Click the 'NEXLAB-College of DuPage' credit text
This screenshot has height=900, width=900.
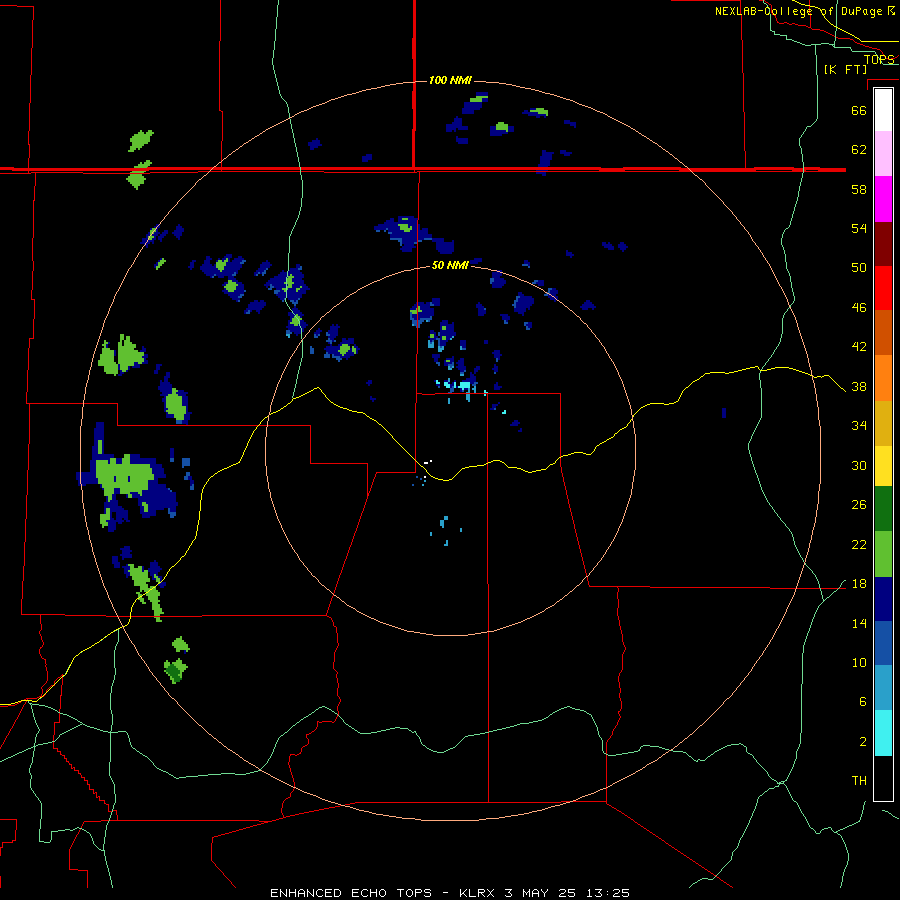798,11
